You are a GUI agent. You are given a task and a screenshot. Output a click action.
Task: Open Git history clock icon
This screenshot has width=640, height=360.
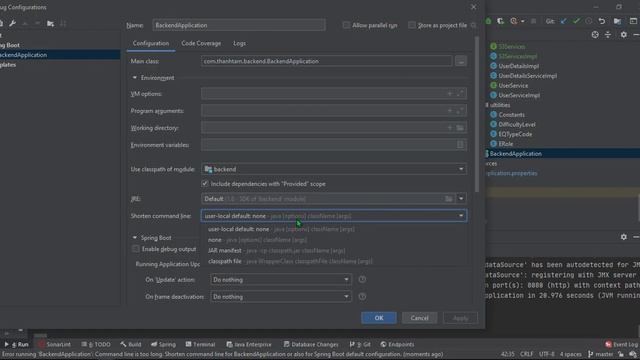coord(589,21)
